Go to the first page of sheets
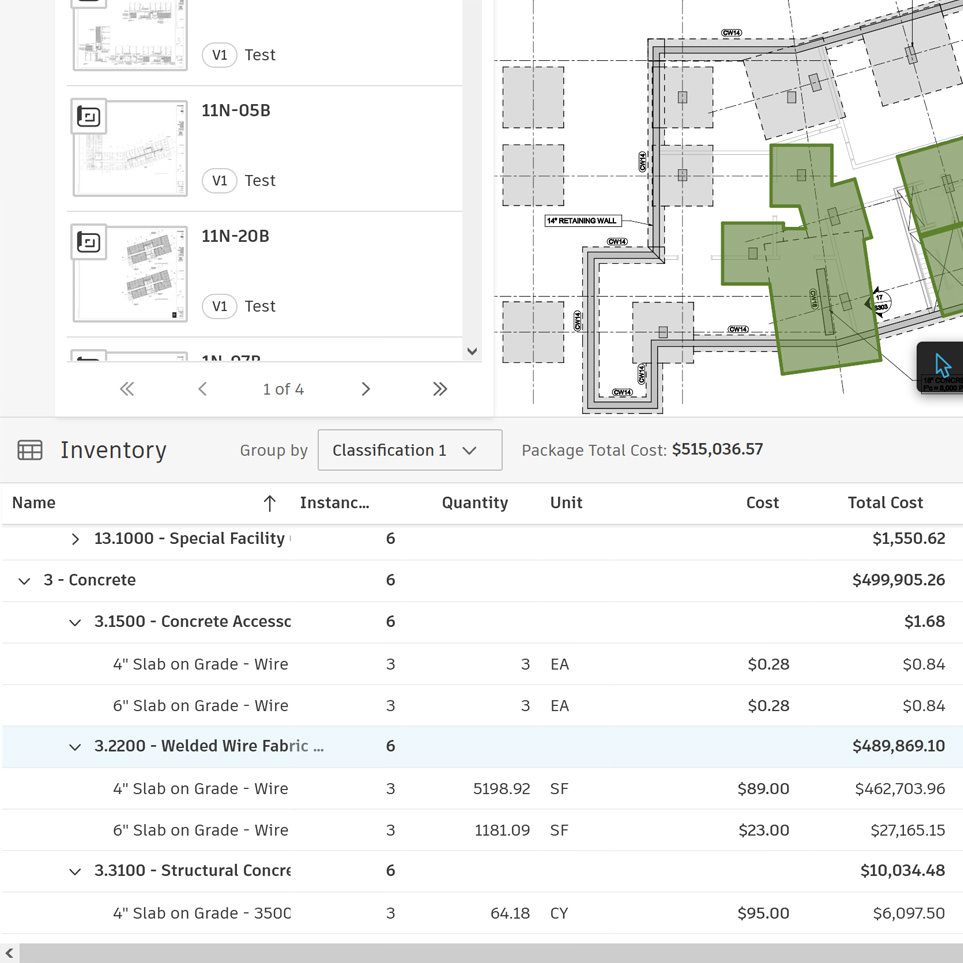The height and width of the screenshot is (963, 963). click(x=127, y=389)
